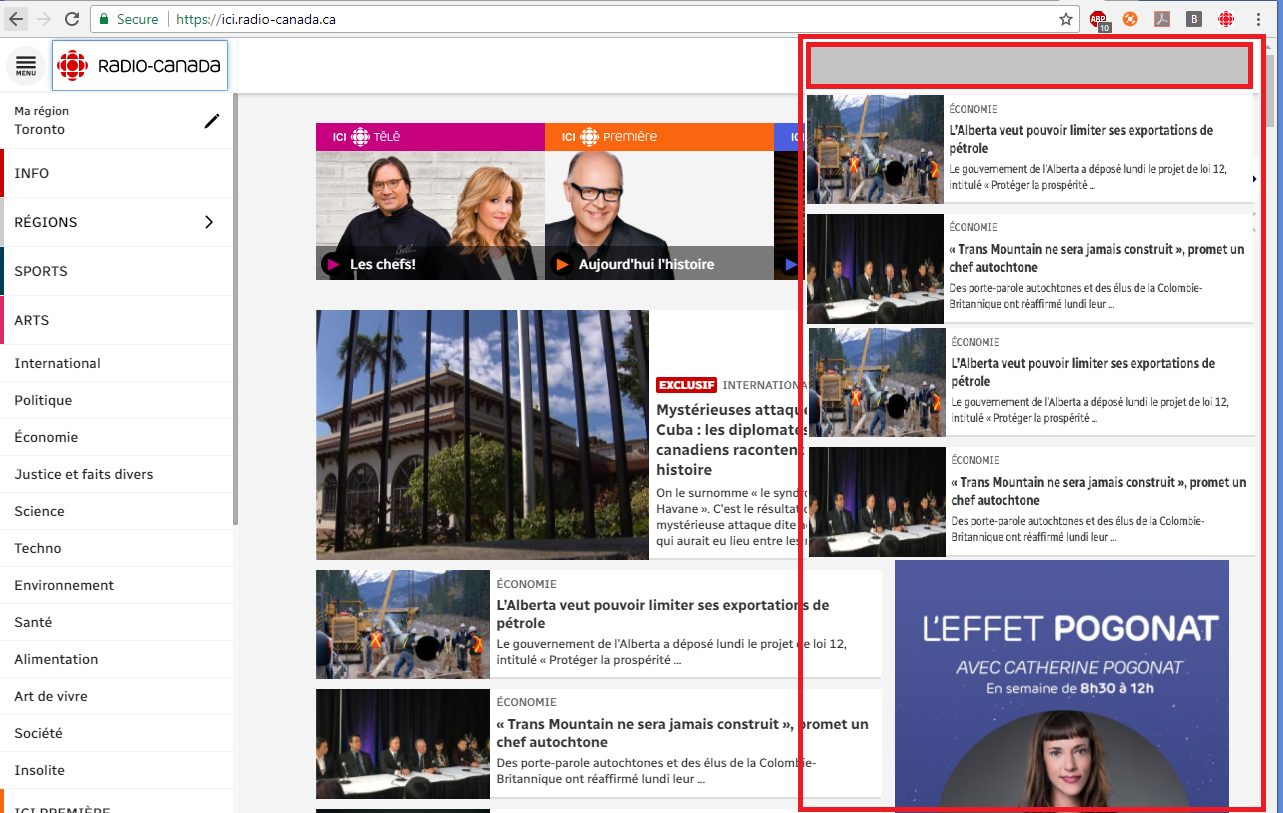View site security info via the lock icon
This screenshot has width=1283, height=813.
103,19
